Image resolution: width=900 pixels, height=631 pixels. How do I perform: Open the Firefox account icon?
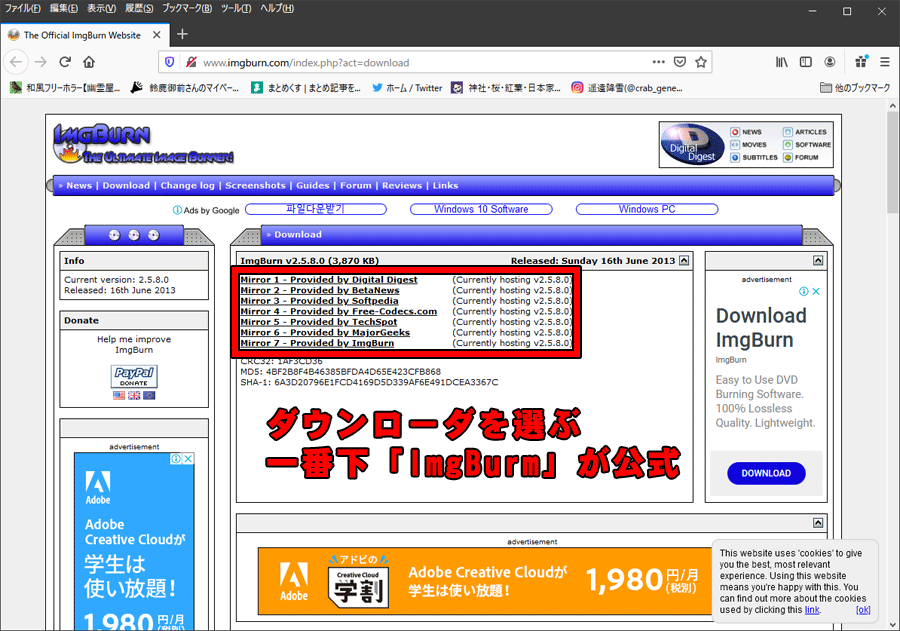coord(830,62)
